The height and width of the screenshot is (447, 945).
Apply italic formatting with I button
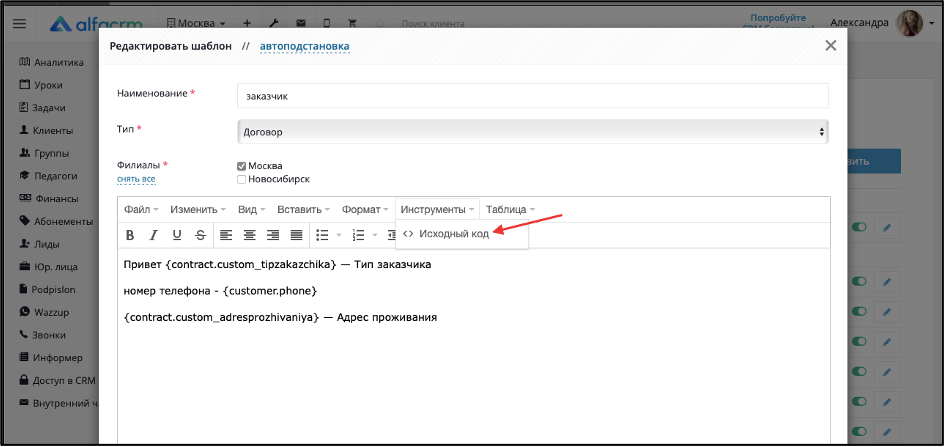coord(153,236)
